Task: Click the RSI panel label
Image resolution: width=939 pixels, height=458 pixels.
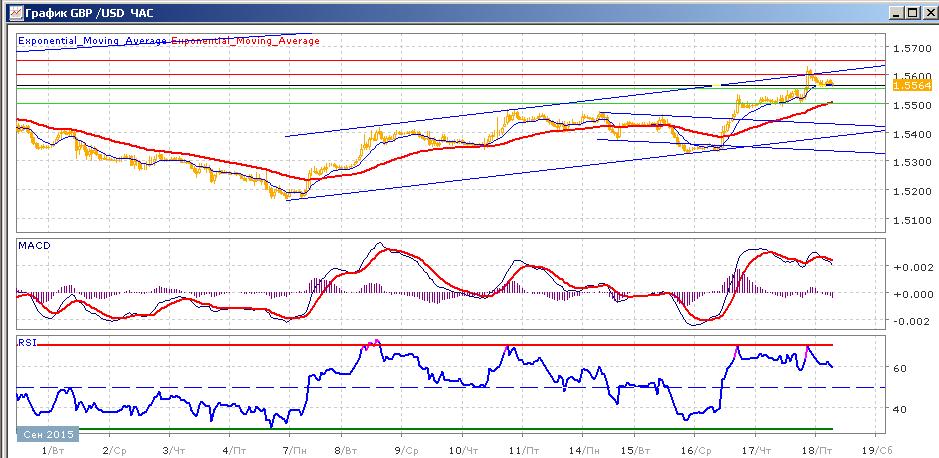Action: click(x=27, y=343)
